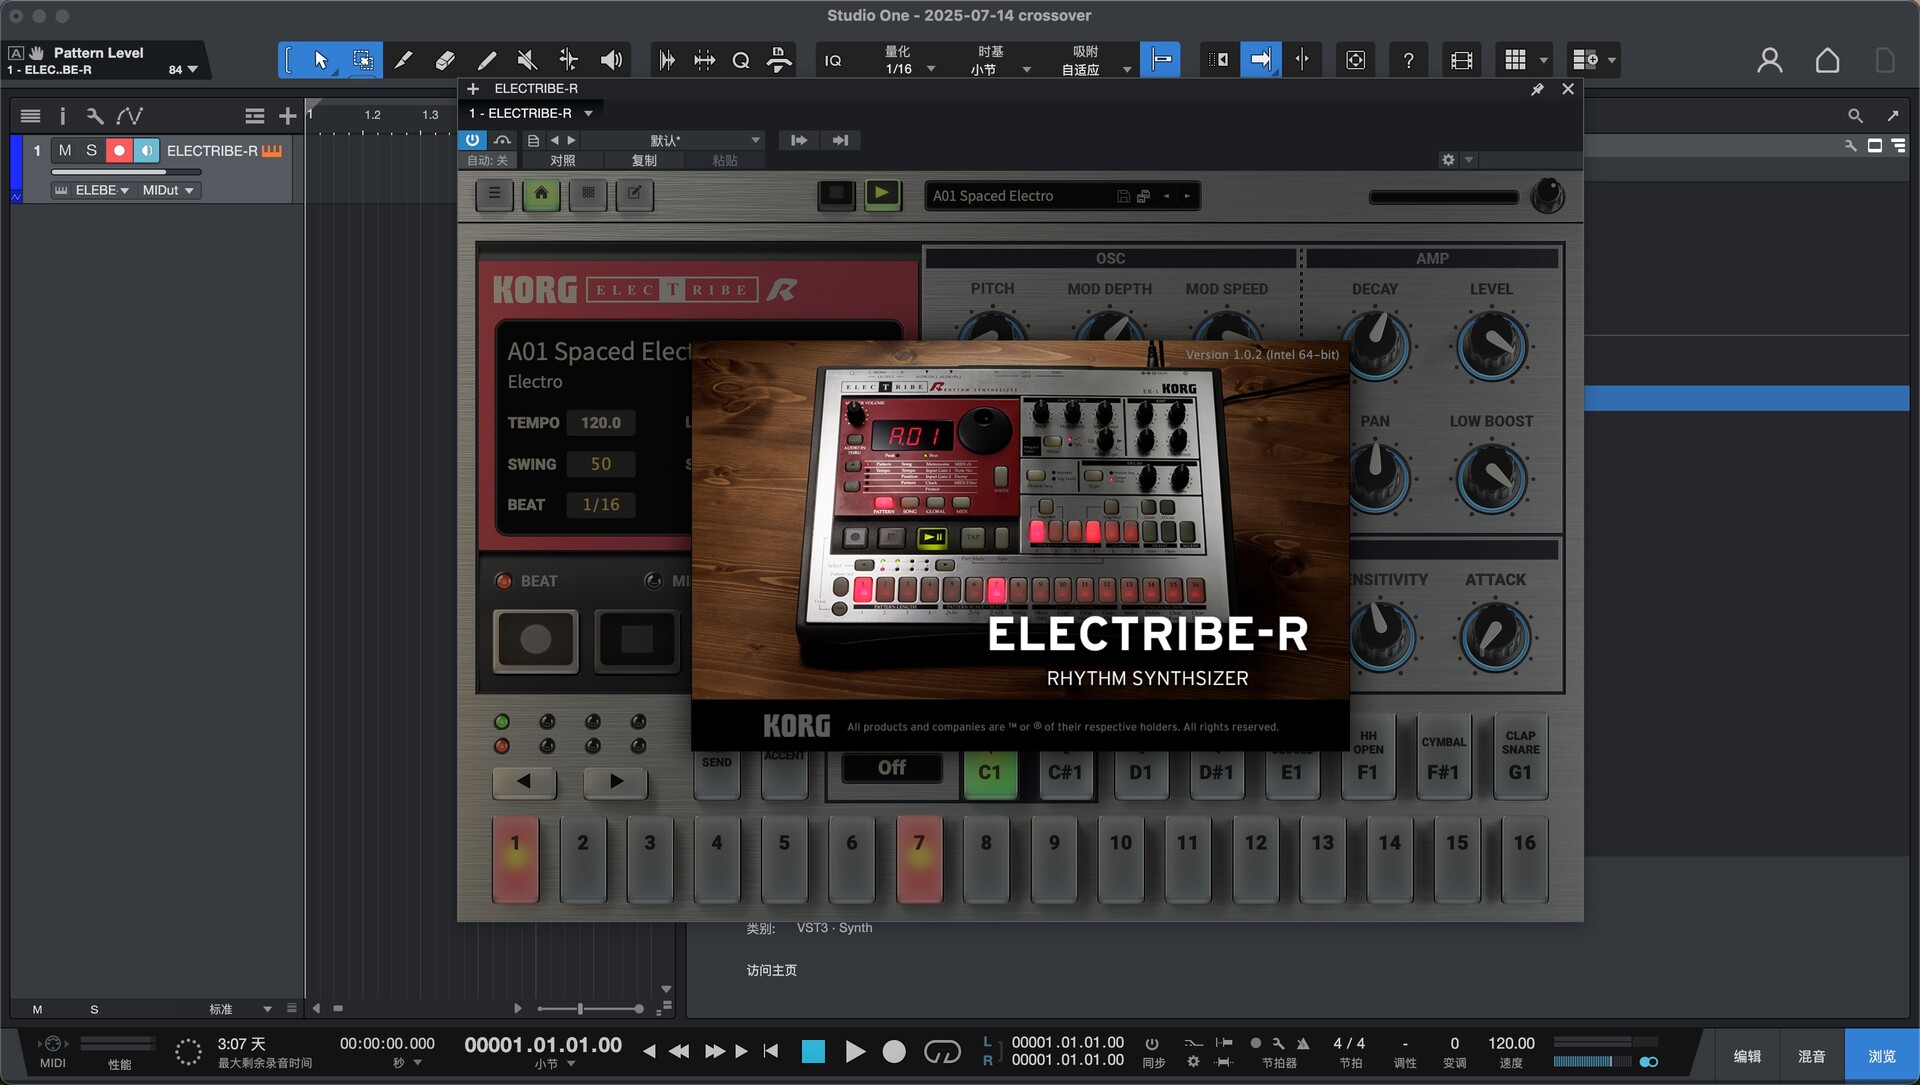Click the 4 / 4 time signature
This screenshot has height=1085, width=1920.
click(x=1349, y=1044)
